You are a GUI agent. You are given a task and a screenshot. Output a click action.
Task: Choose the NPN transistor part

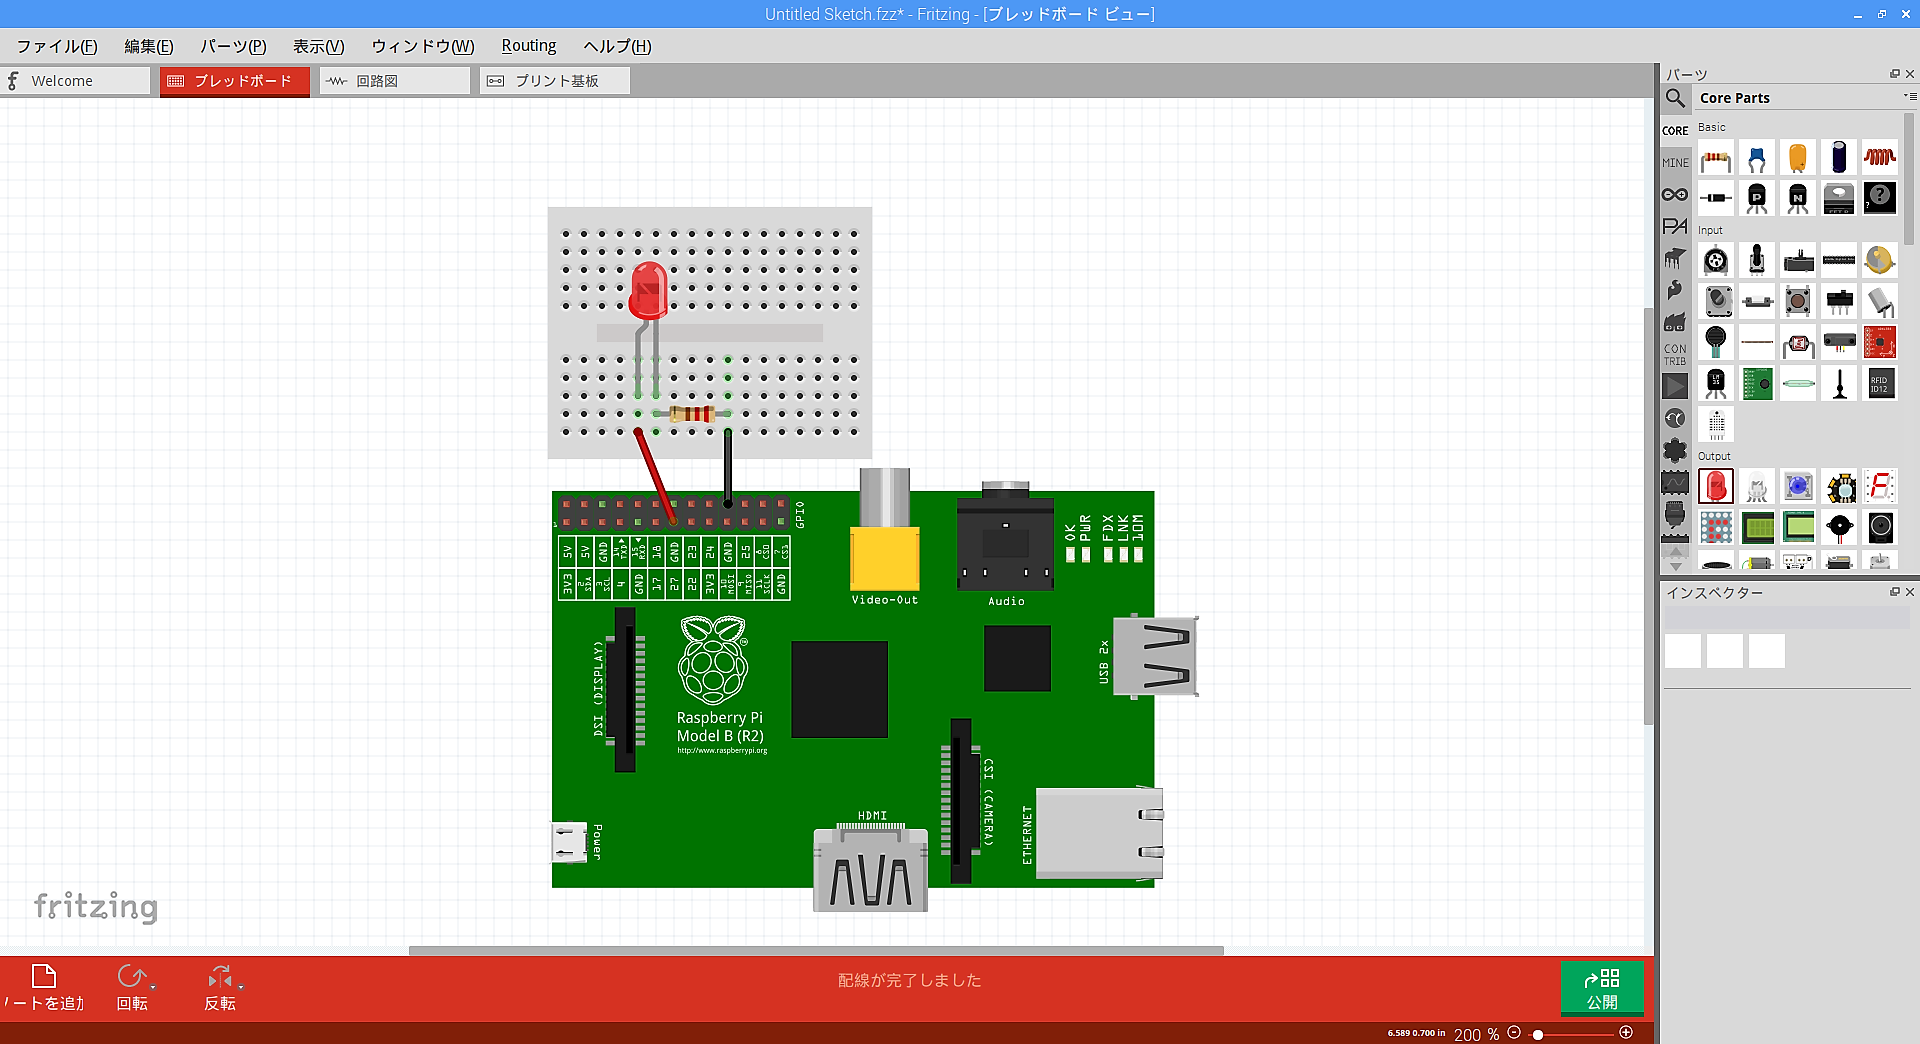[1798, 198]
